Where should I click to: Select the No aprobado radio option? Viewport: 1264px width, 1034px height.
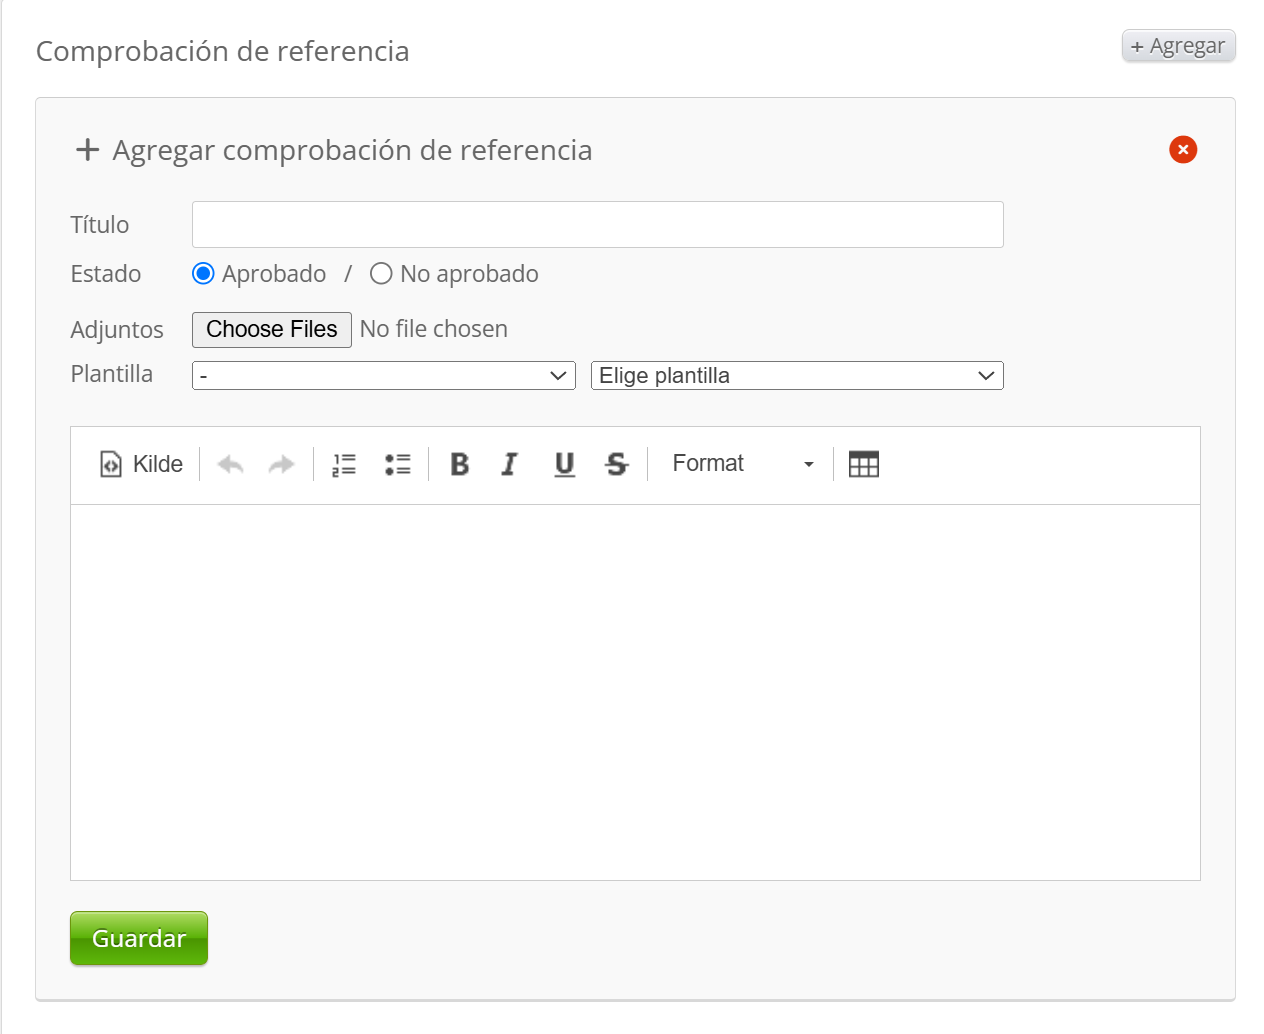pos(381,274)
